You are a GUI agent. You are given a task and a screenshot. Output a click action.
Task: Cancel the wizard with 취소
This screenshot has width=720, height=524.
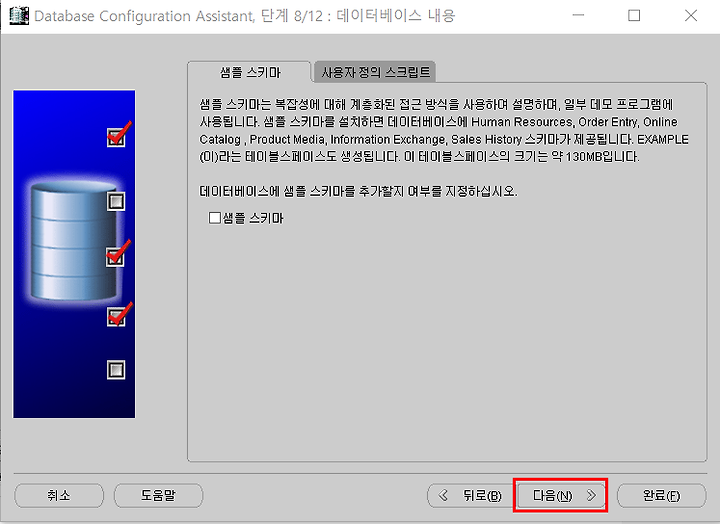coord(59,496)
